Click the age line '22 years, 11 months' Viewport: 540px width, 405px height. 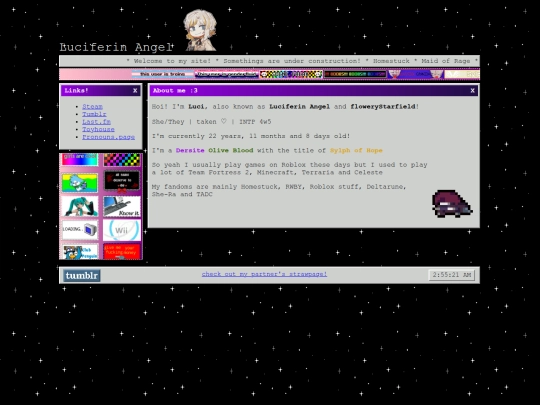251,136
